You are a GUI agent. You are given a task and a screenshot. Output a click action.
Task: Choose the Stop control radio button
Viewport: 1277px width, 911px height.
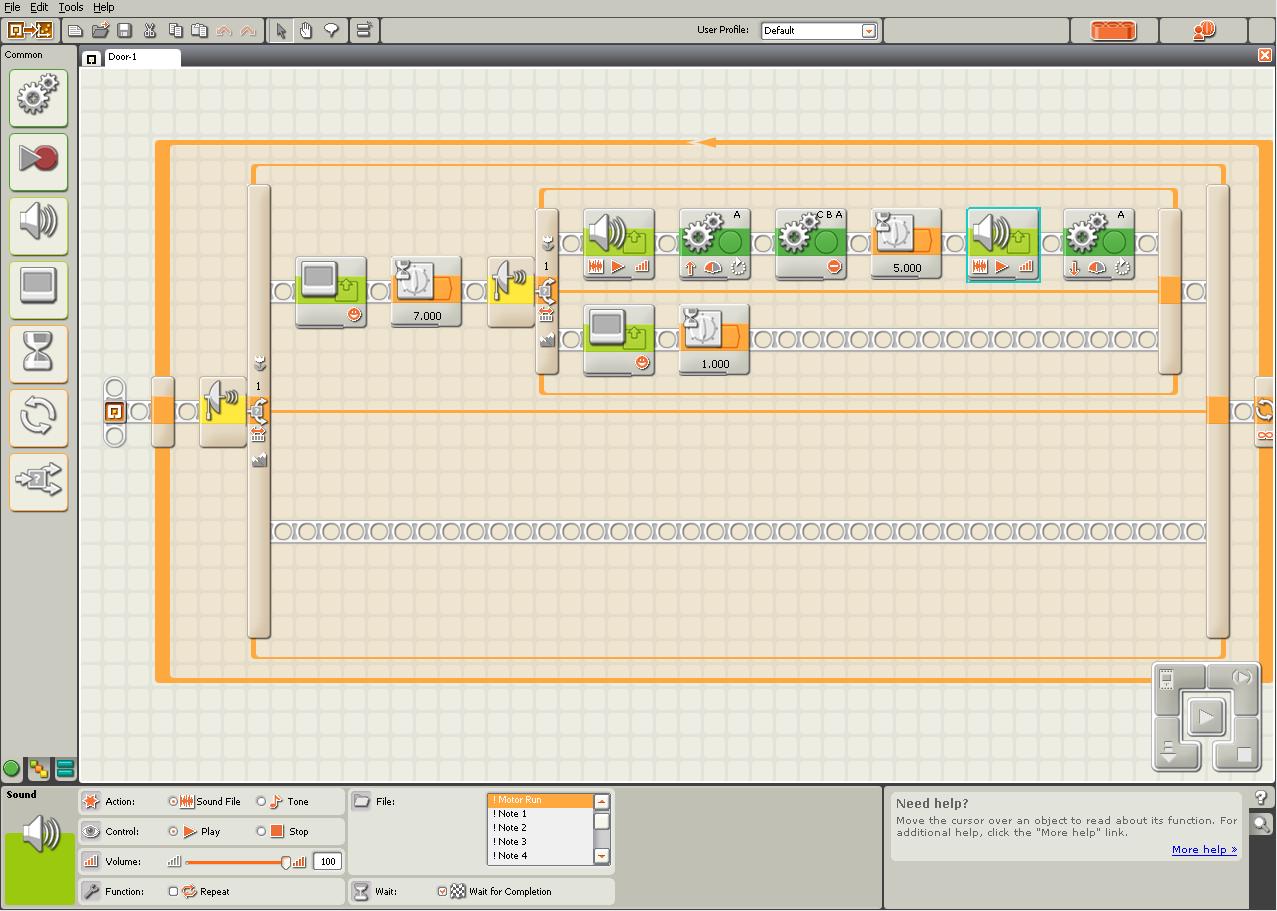click(x=262, y=831)
